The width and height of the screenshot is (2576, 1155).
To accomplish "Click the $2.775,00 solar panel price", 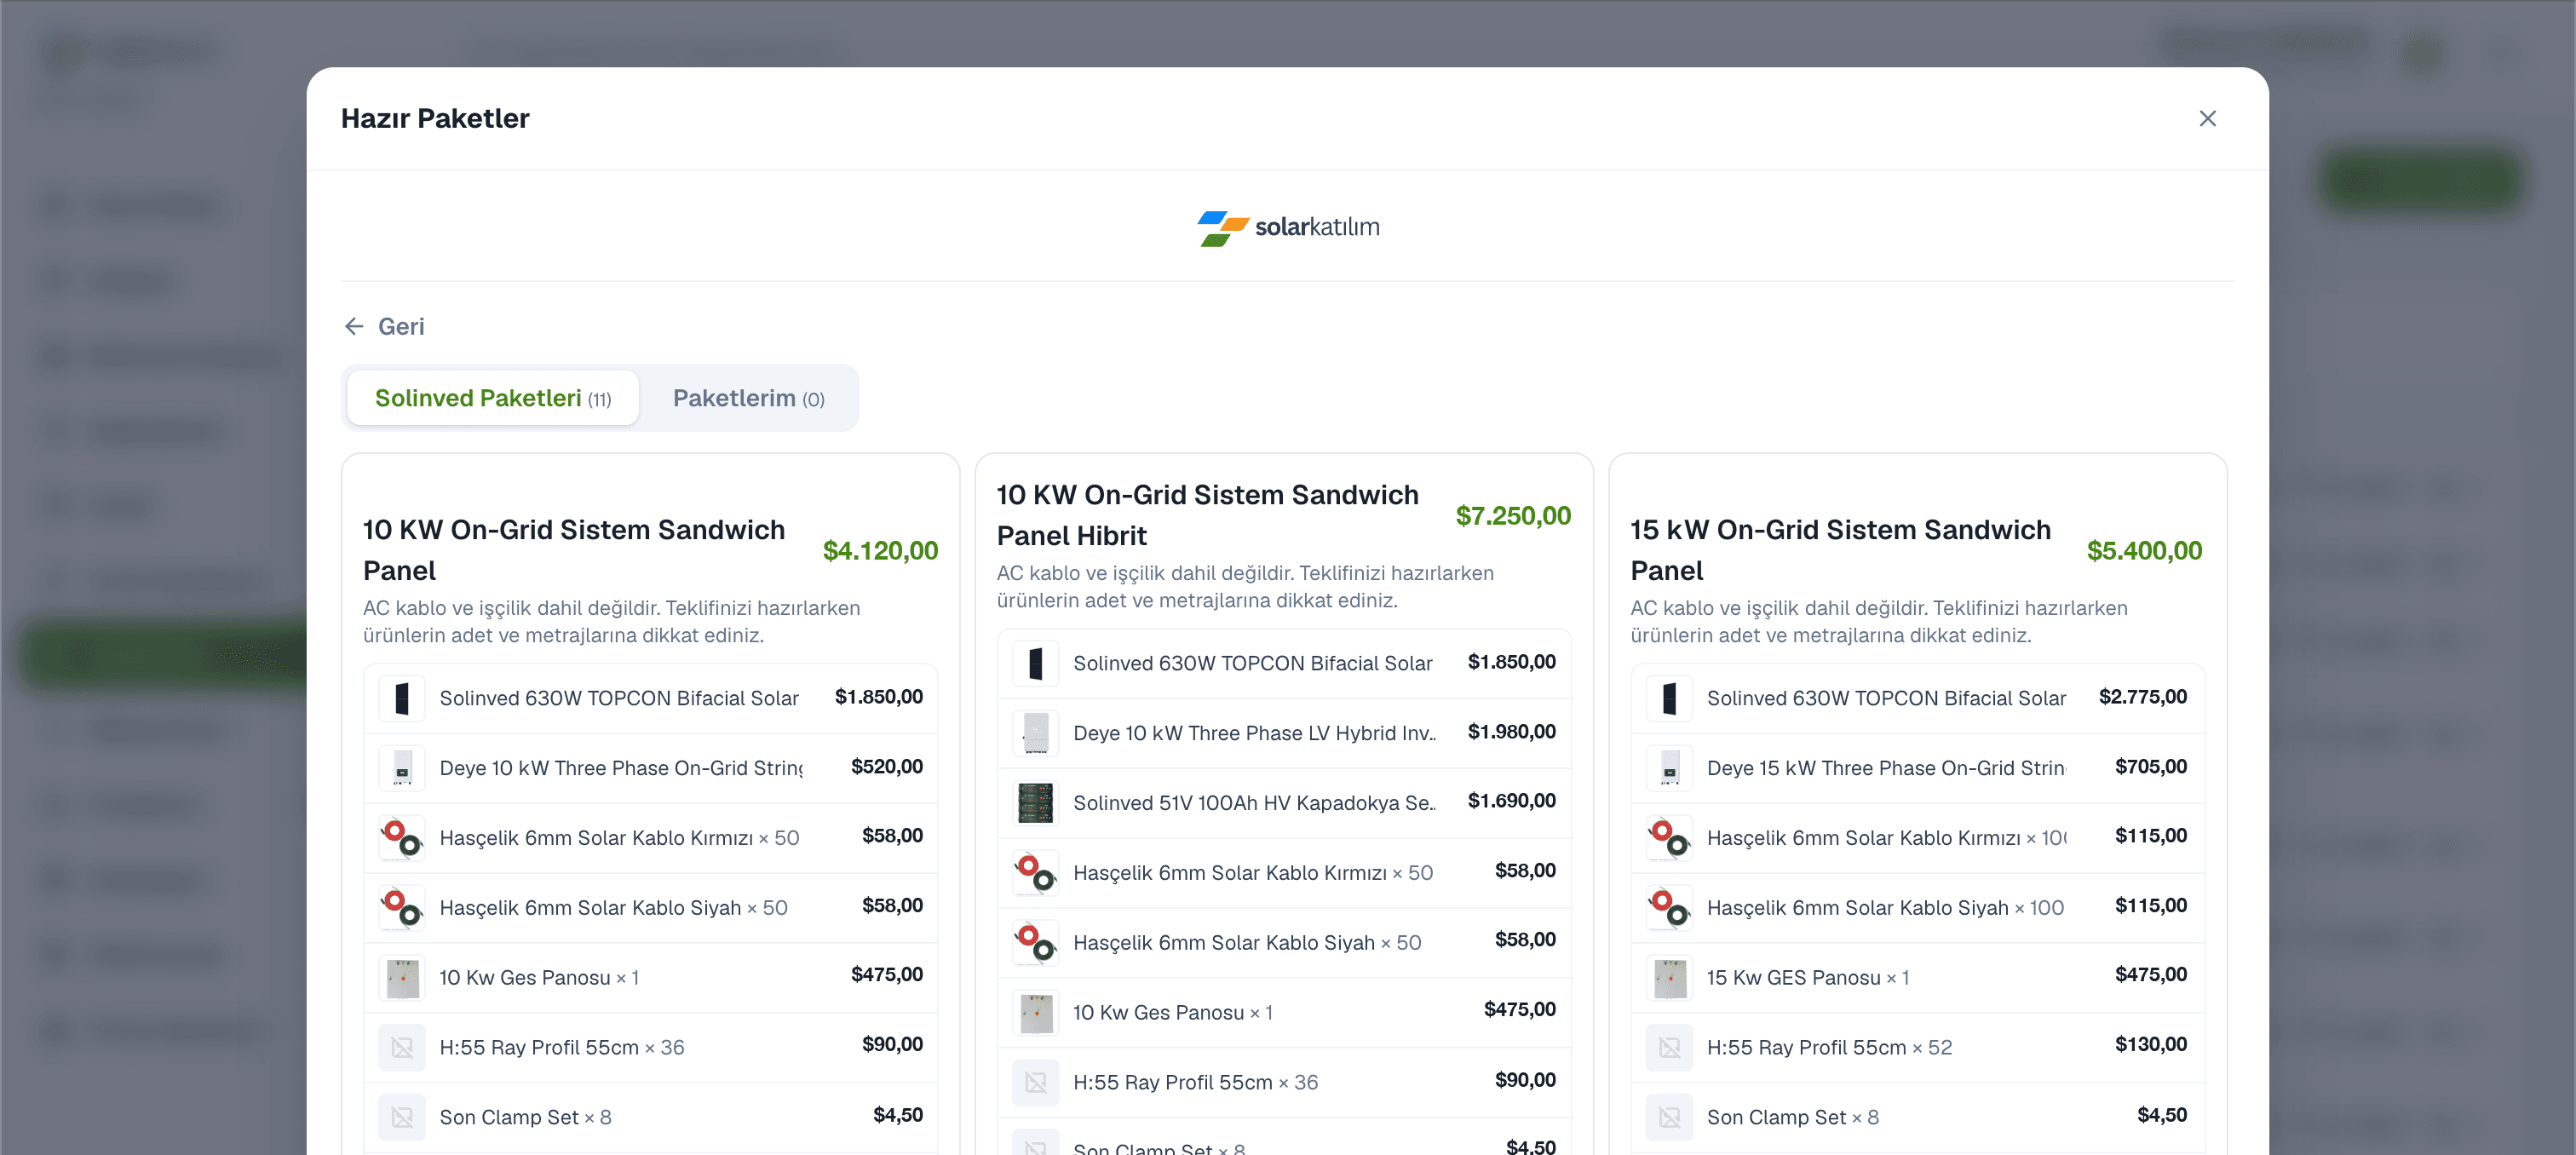I will click(2143, 696).
